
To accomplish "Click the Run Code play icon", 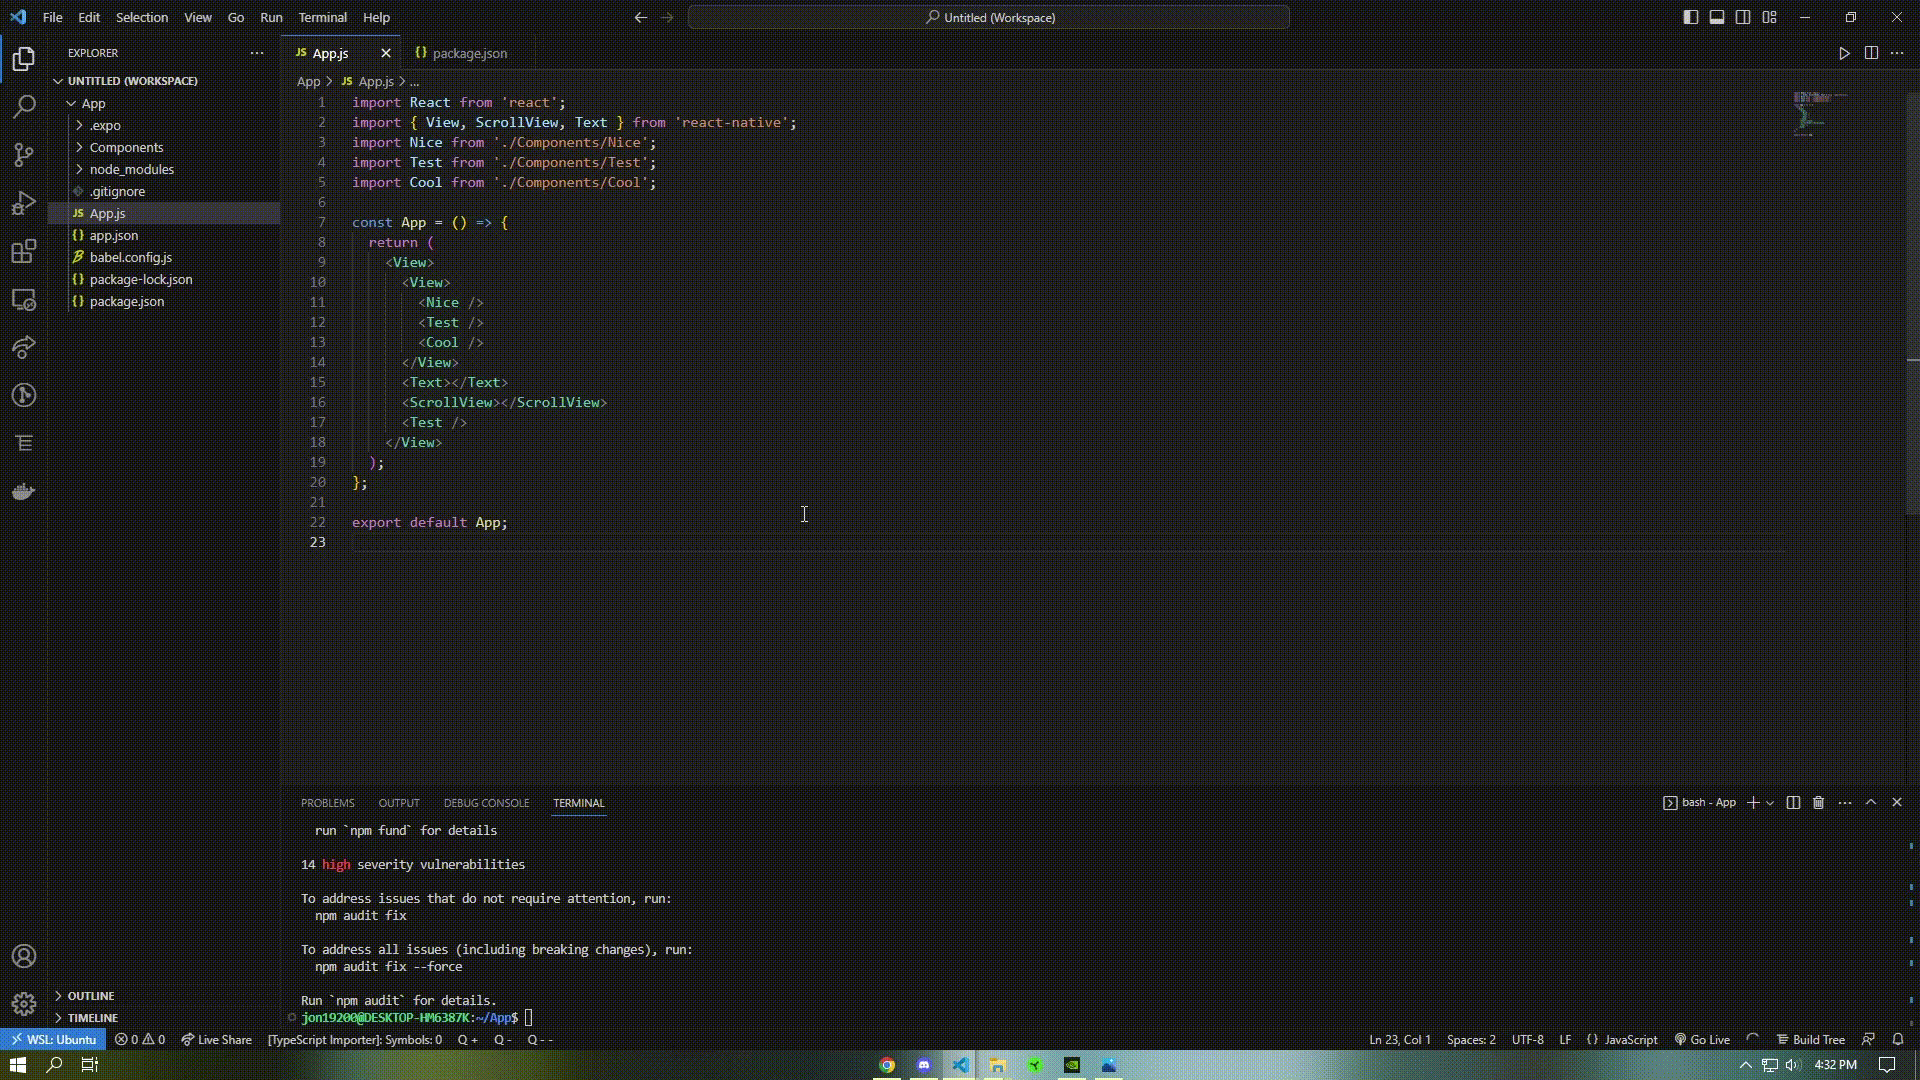I will (x=1844, y=53).
